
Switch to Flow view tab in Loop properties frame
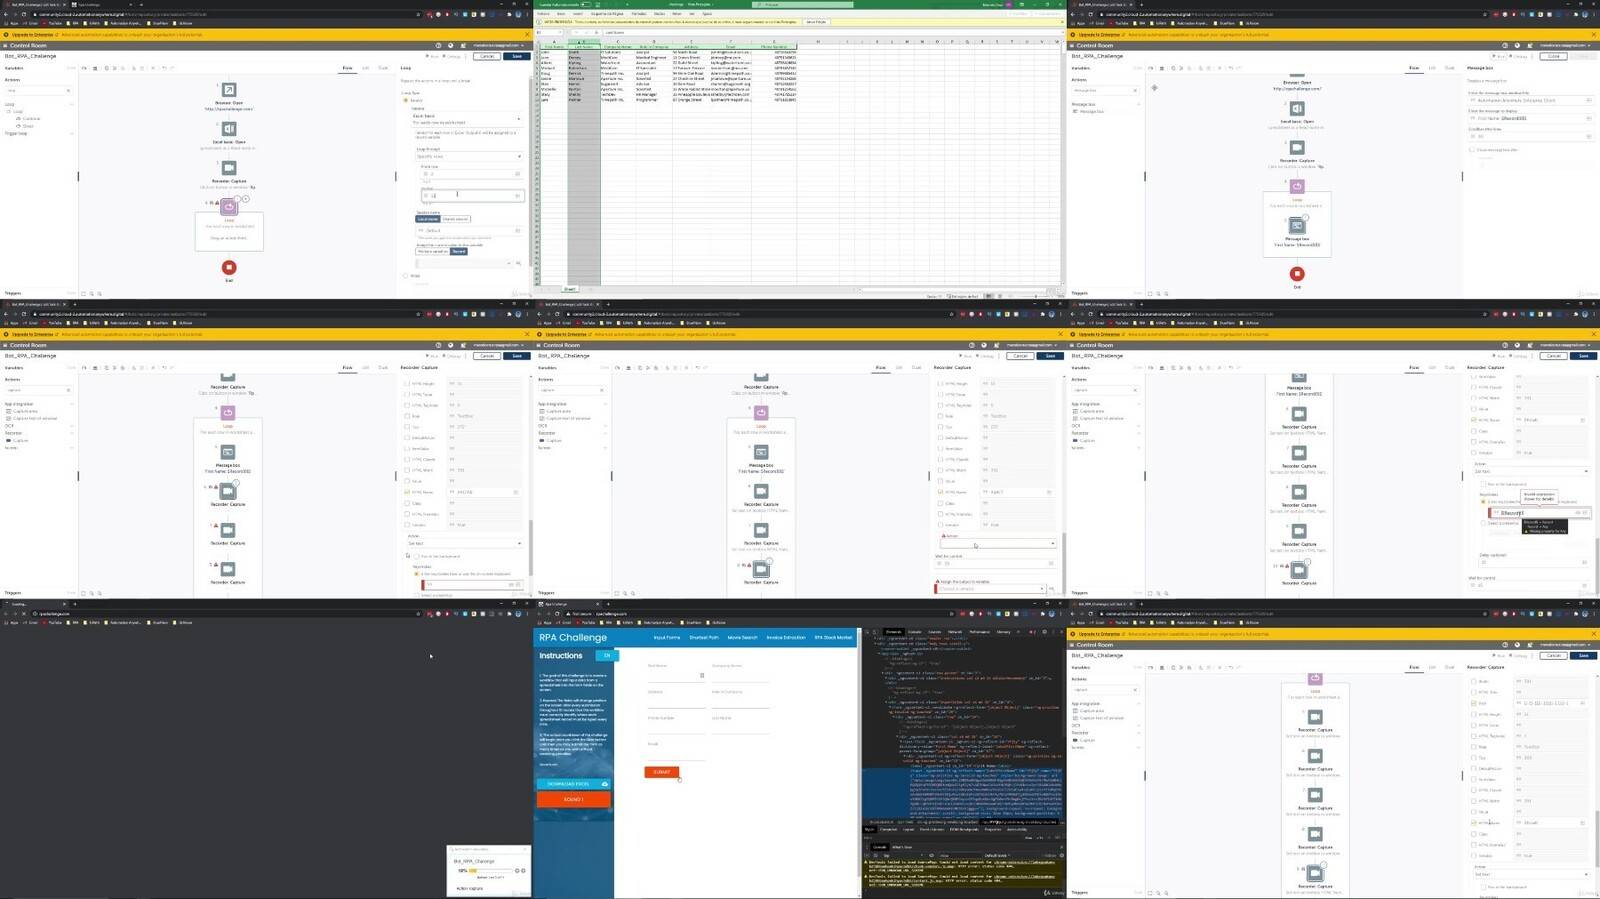(347, 68)
